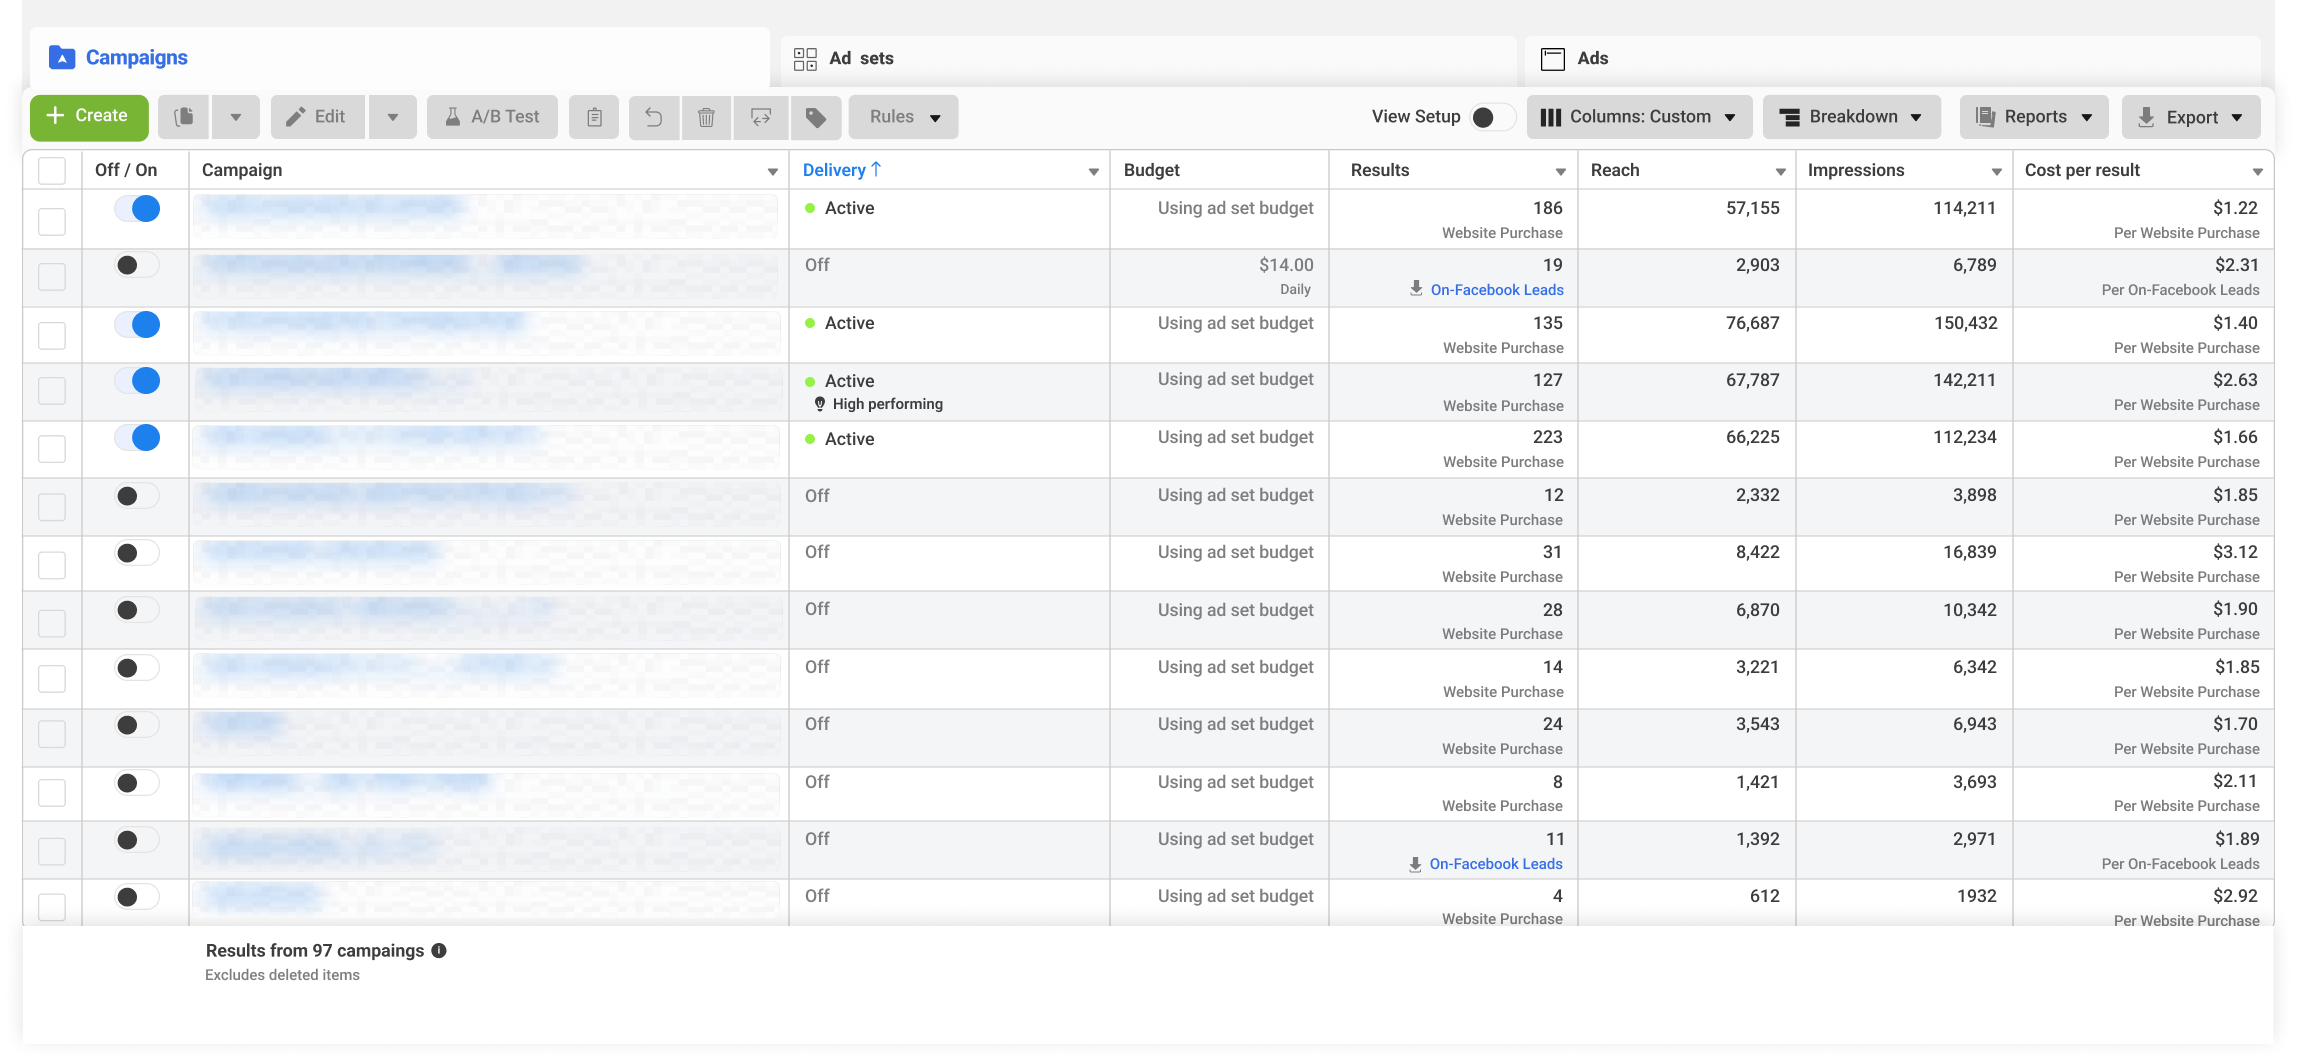Click the duplicate campaign icon

[x=184, y=117]
